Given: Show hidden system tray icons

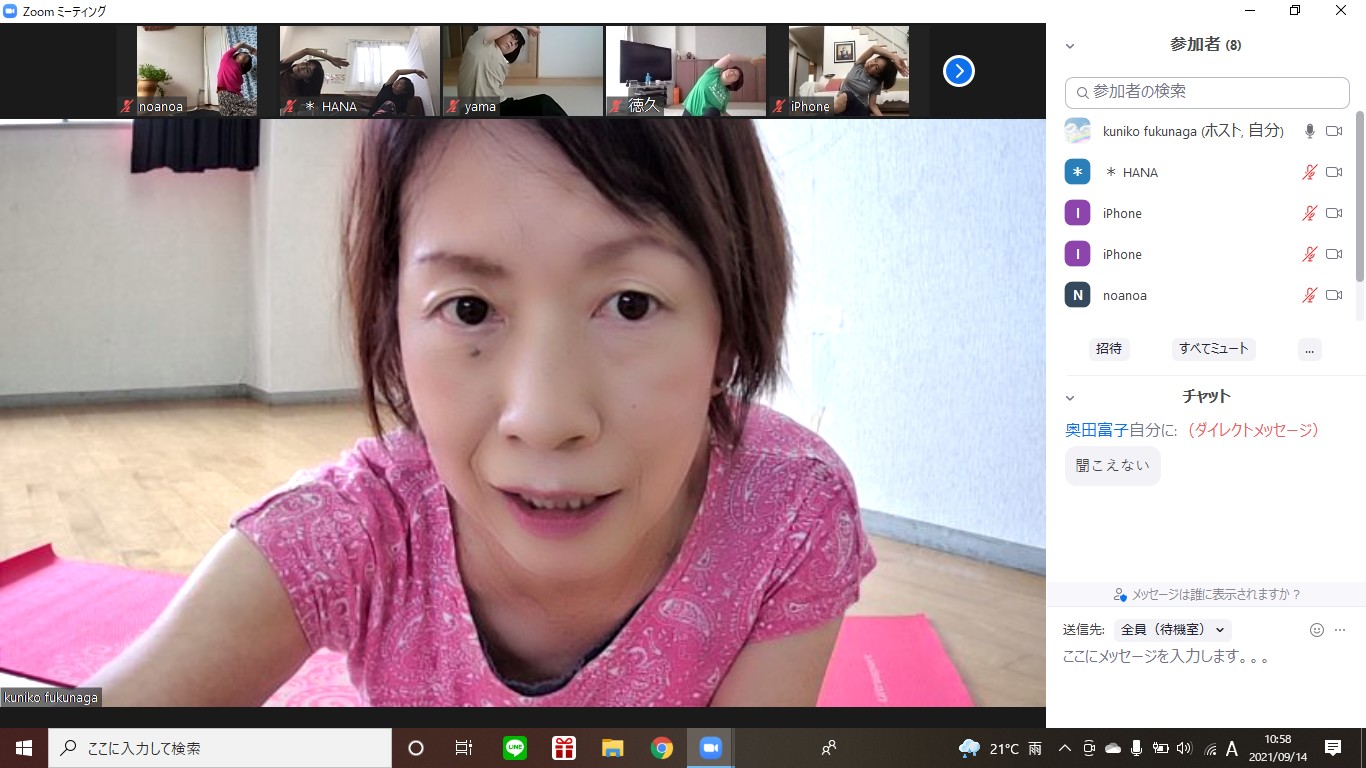Looking at the screenshot, I should pyautogui.click(x=1064, y=748).
